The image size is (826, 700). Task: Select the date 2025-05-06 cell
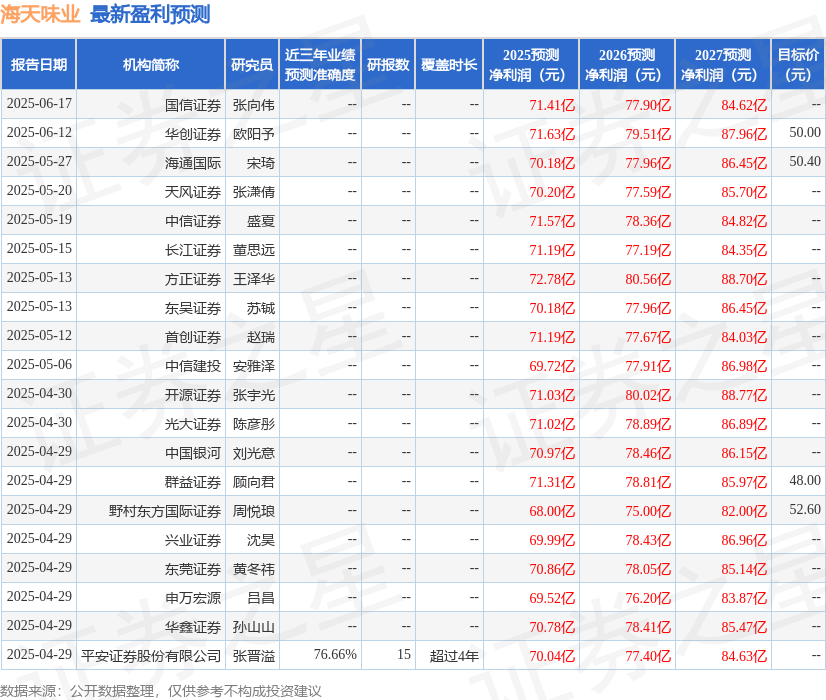point(39,364)
